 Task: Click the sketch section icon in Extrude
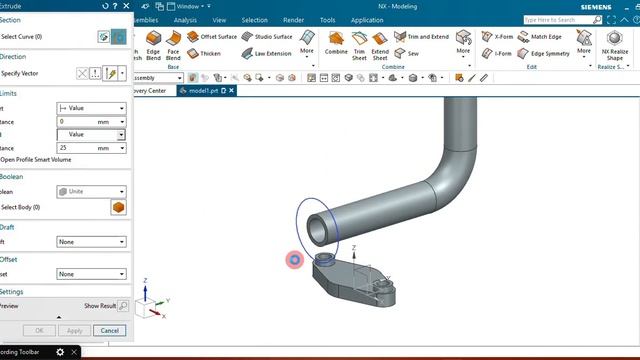[x=104, y=37]
